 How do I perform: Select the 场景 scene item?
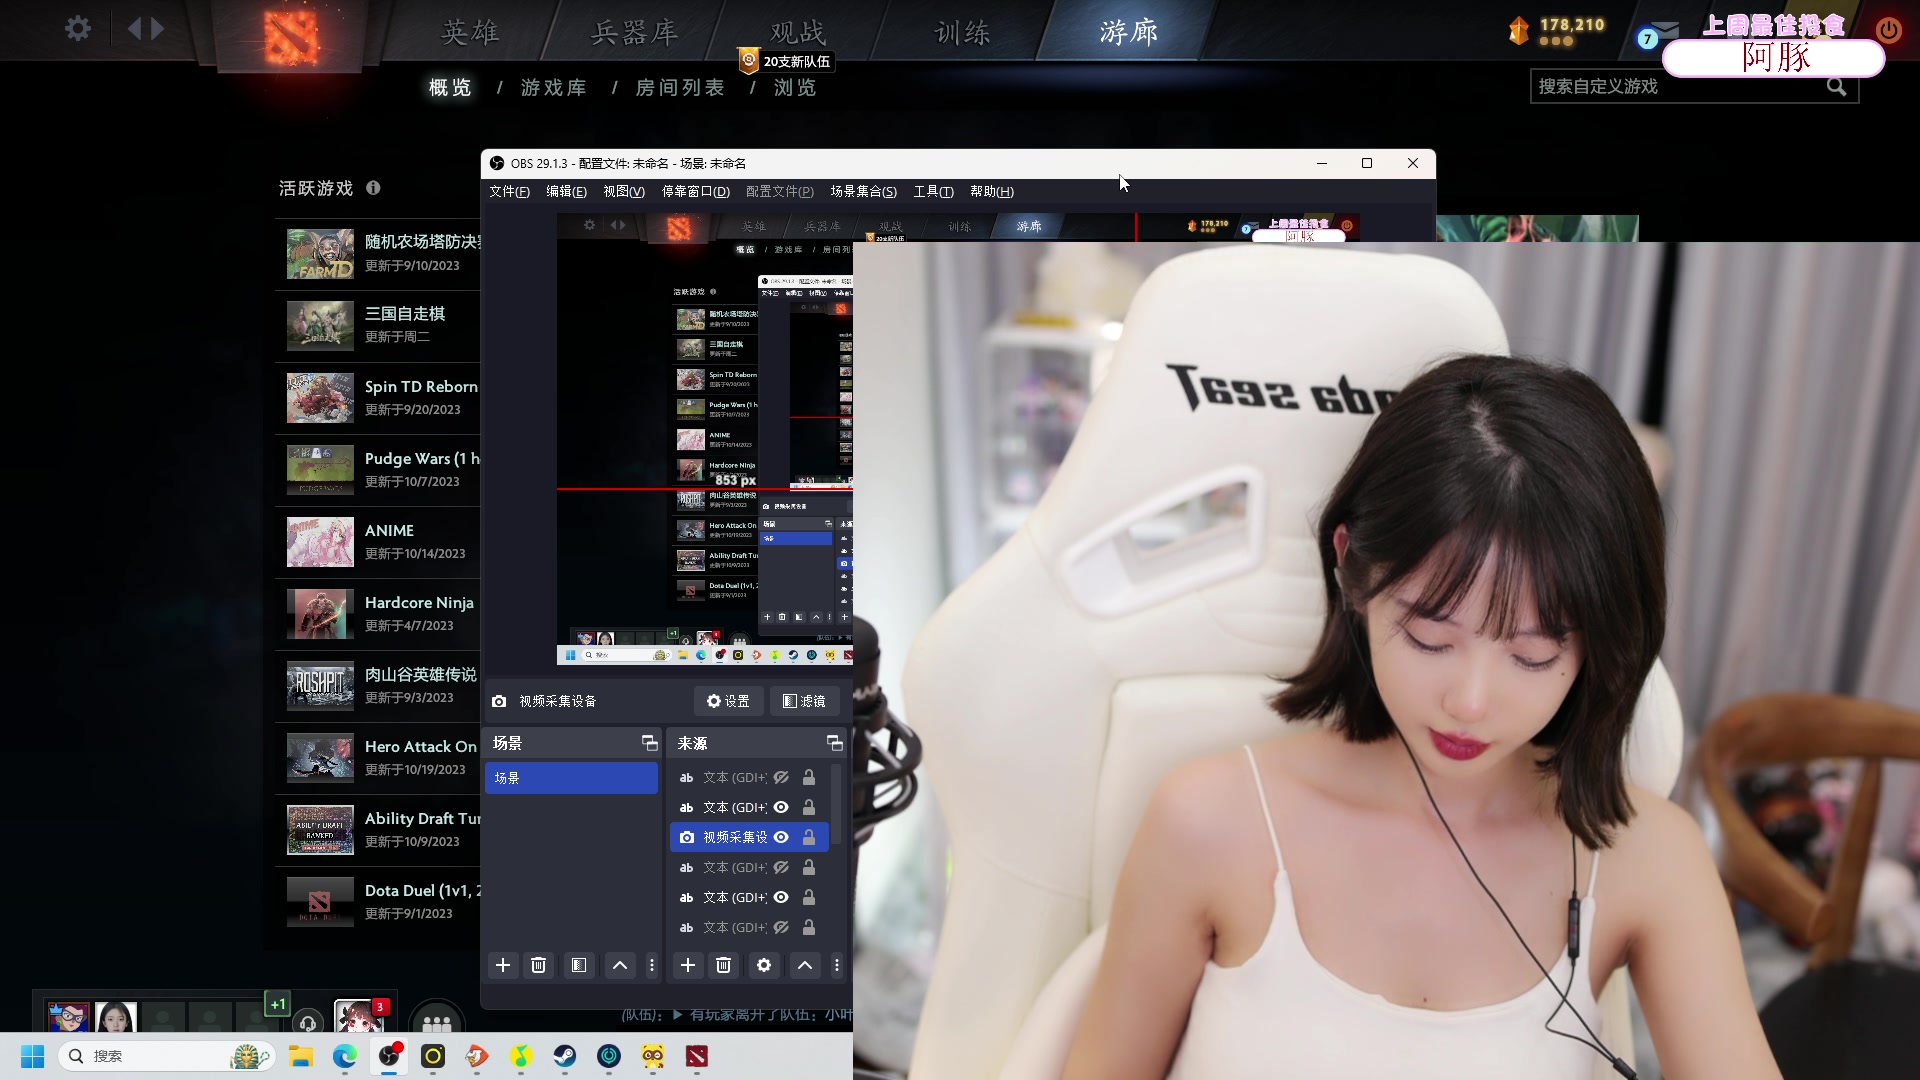tap(571, 778)
